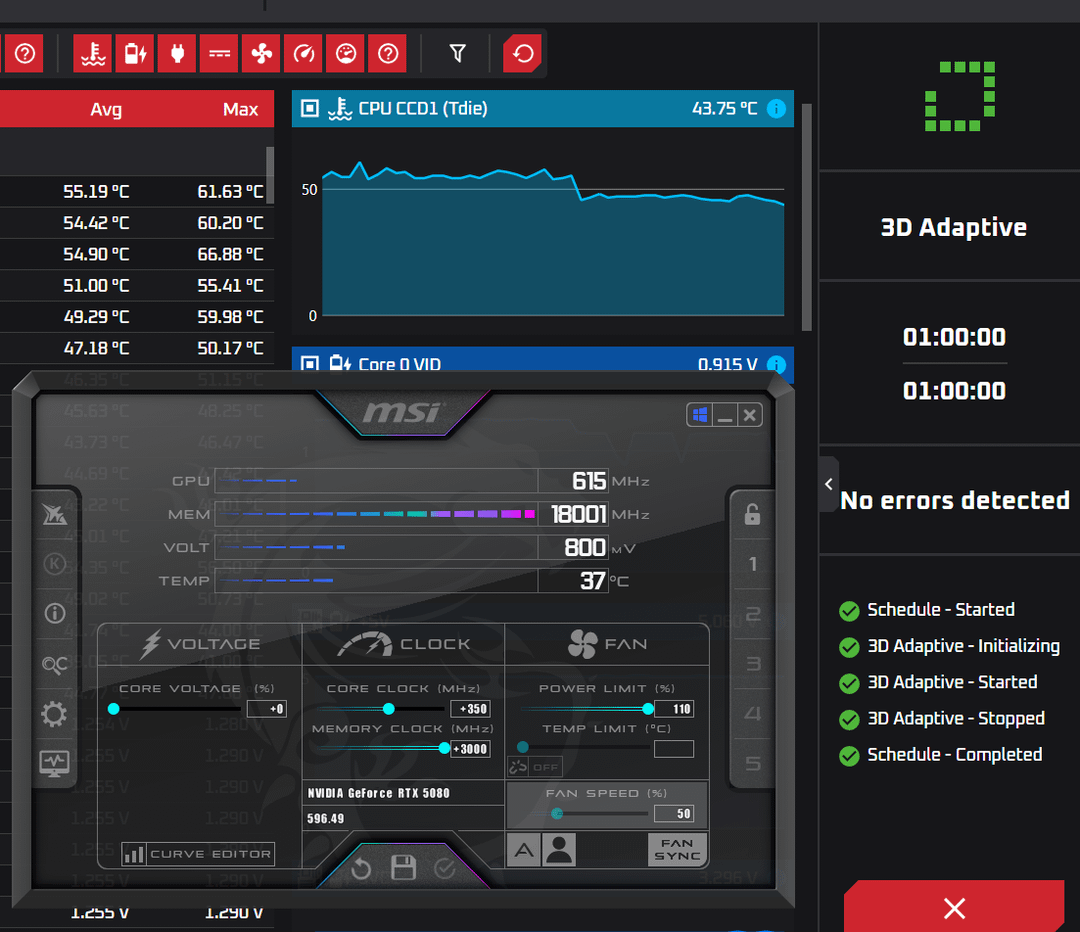The width and height of the screenshot is (1080, 932).
Task: Sort by Avg column header
Action: point(106,110)
